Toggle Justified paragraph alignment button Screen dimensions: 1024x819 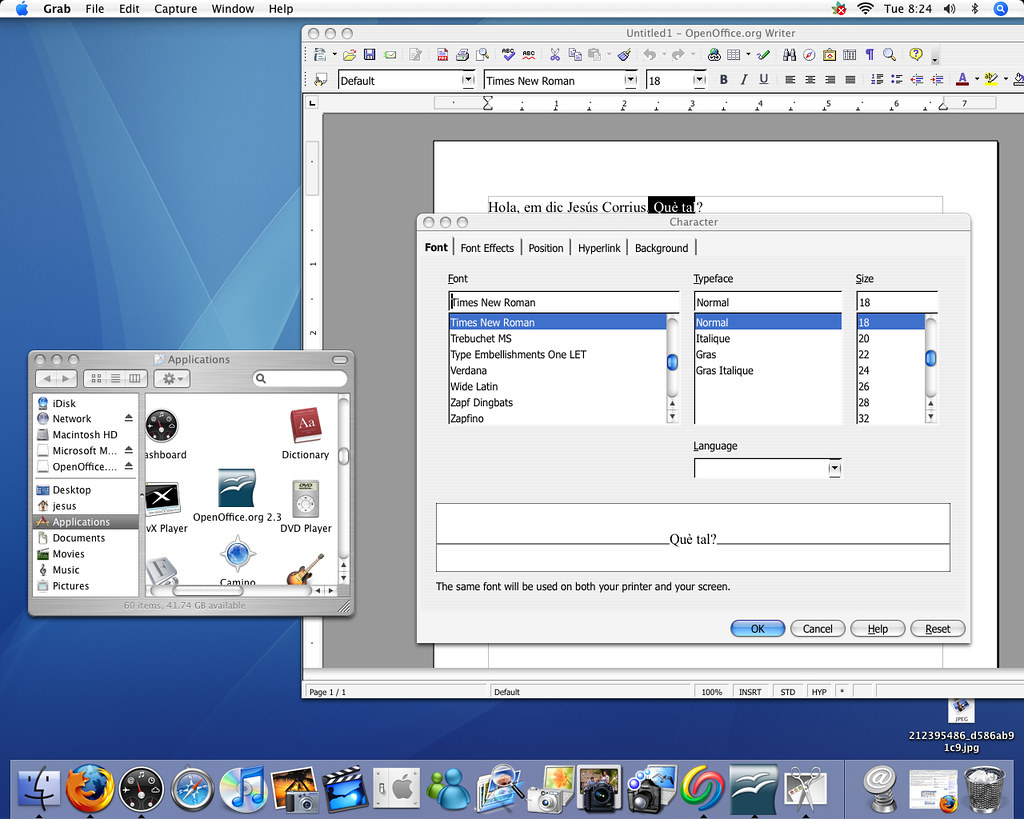tap(850, 80)
